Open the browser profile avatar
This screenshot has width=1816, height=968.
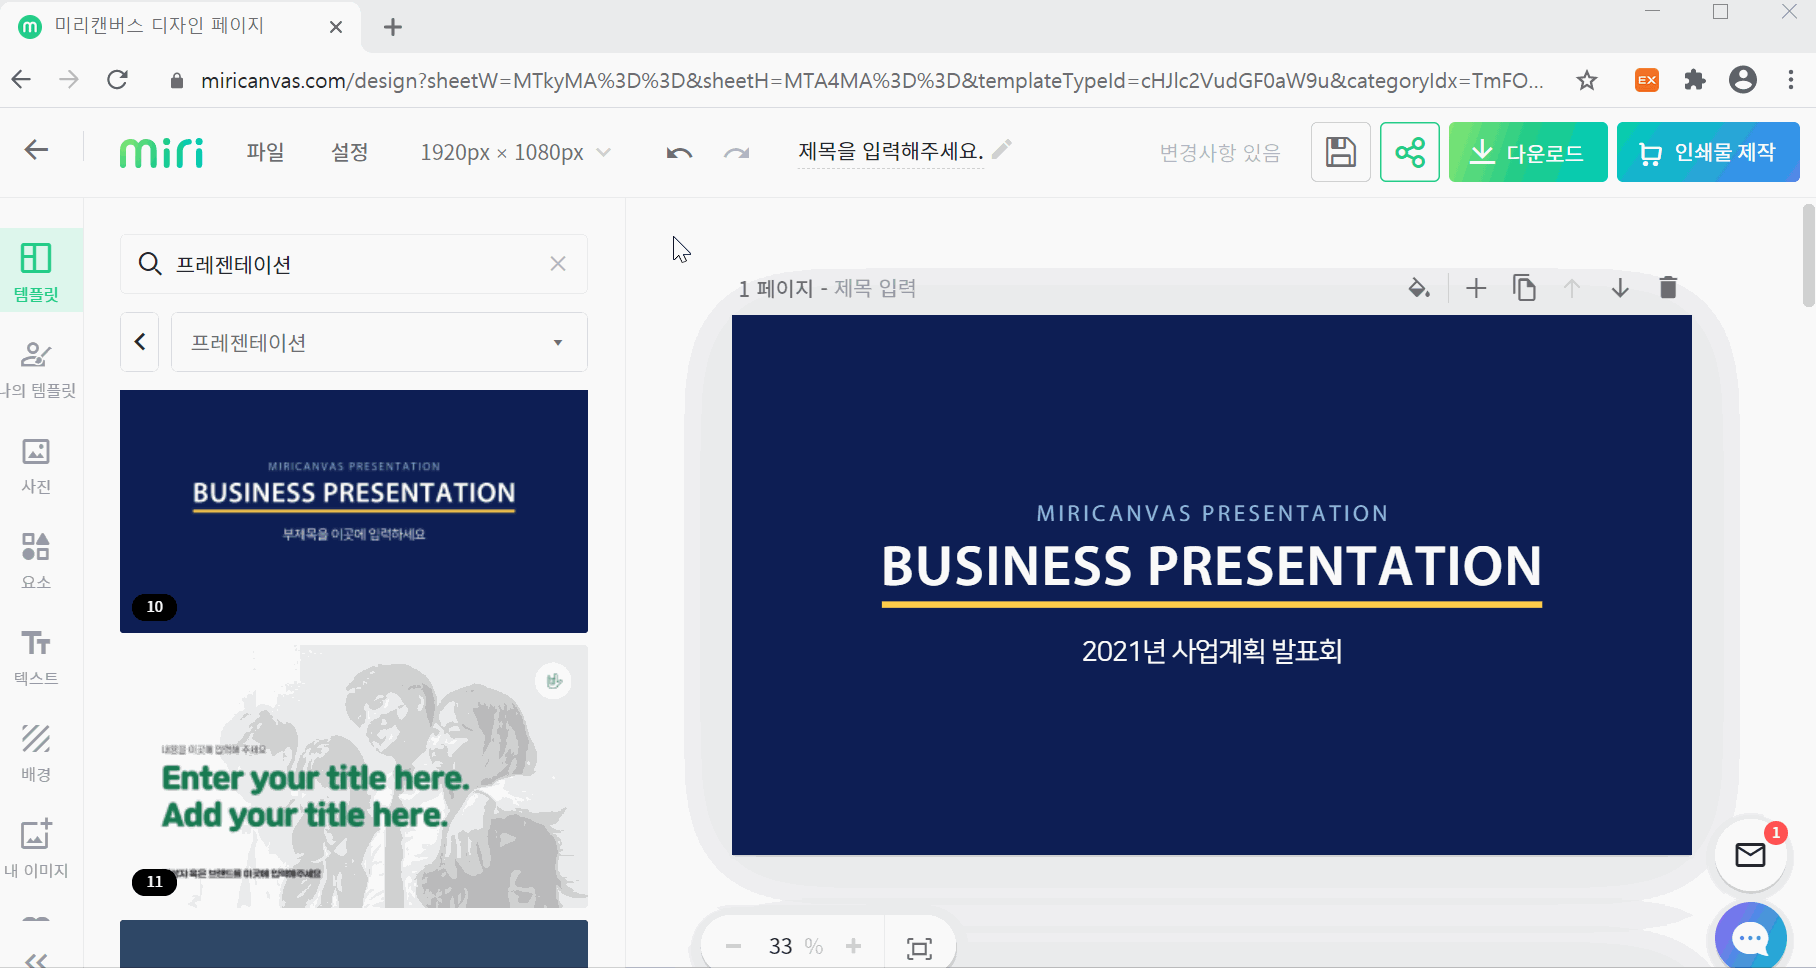click(1743, 80)
